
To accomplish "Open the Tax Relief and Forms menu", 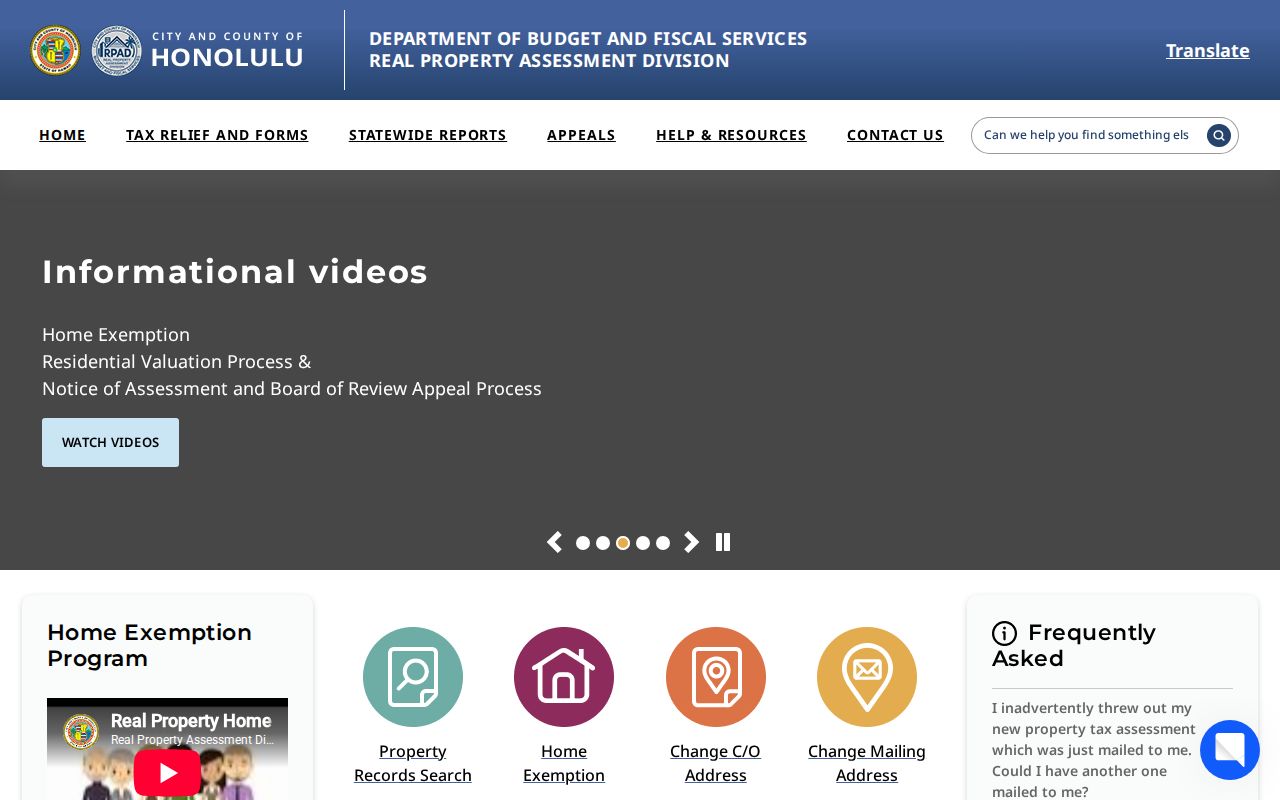I will [217, 135].
